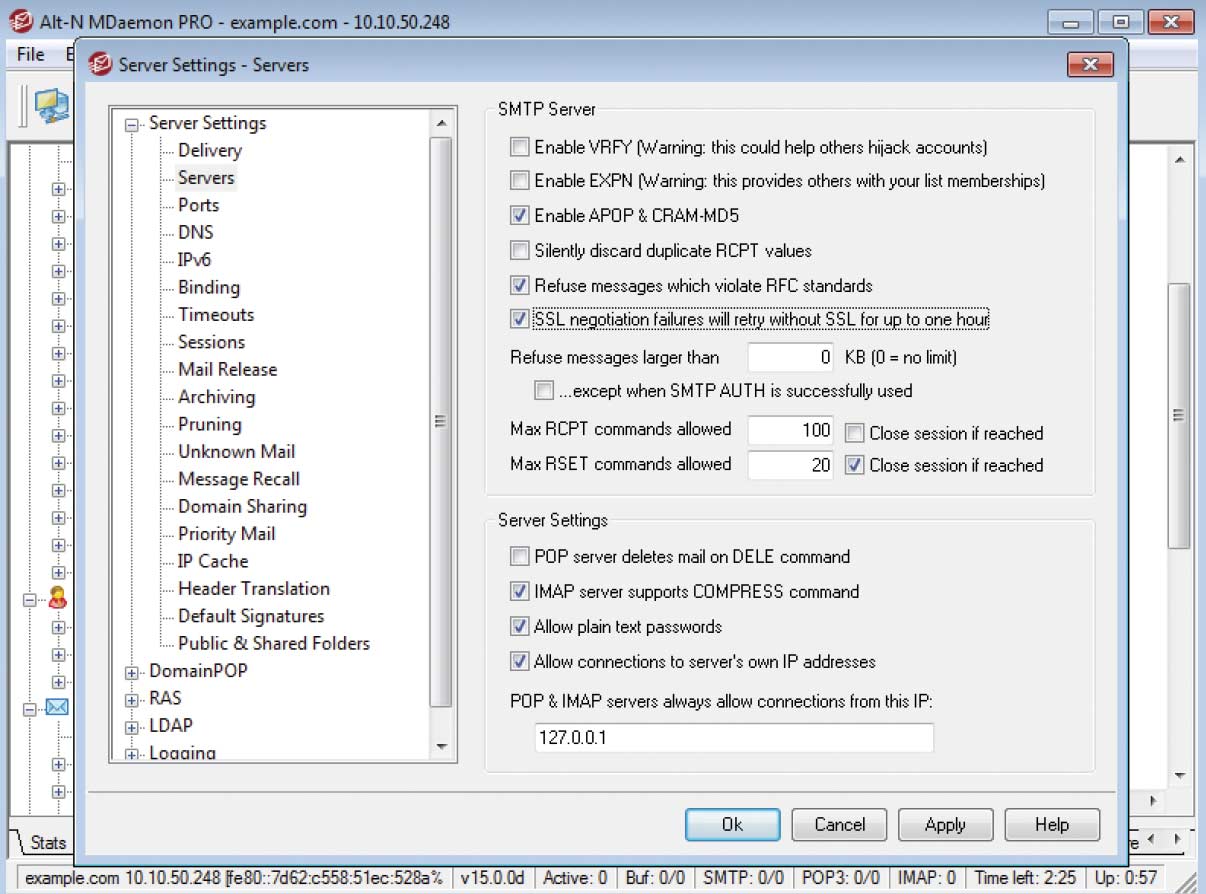Click the SMTP: 0/0 status bar entry
The width and height of the screenshot is (1206, 894).
coord(744,879)
